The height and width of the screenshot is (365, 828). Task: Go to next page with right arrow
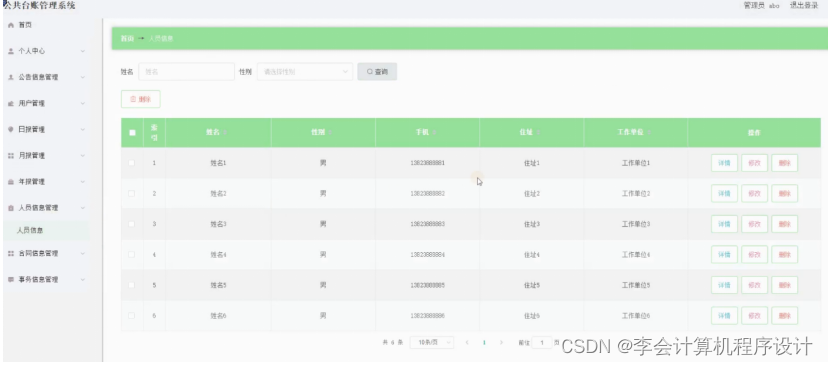(501, 342)
